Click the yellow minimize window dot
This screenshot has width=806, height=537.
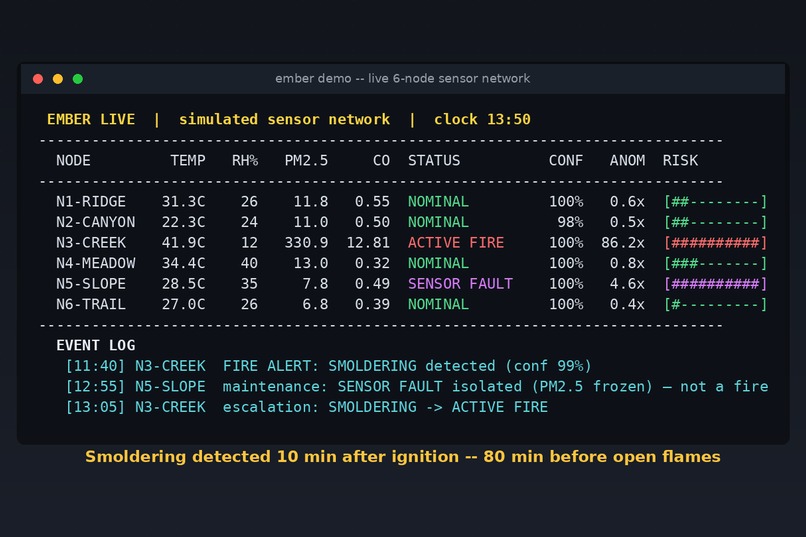pos(58,79)
